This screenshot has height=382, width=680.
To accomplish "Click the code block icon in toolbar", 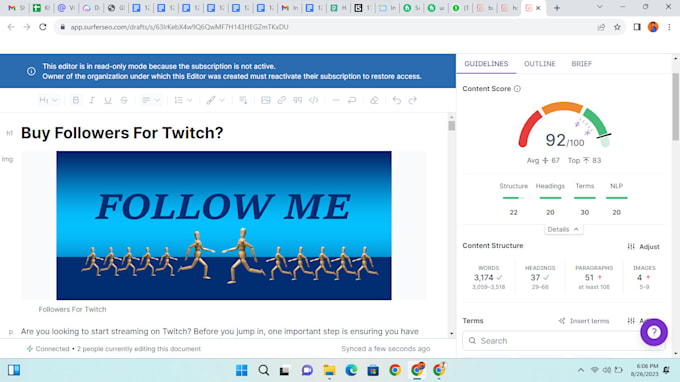I will click(x=314, y=100).
